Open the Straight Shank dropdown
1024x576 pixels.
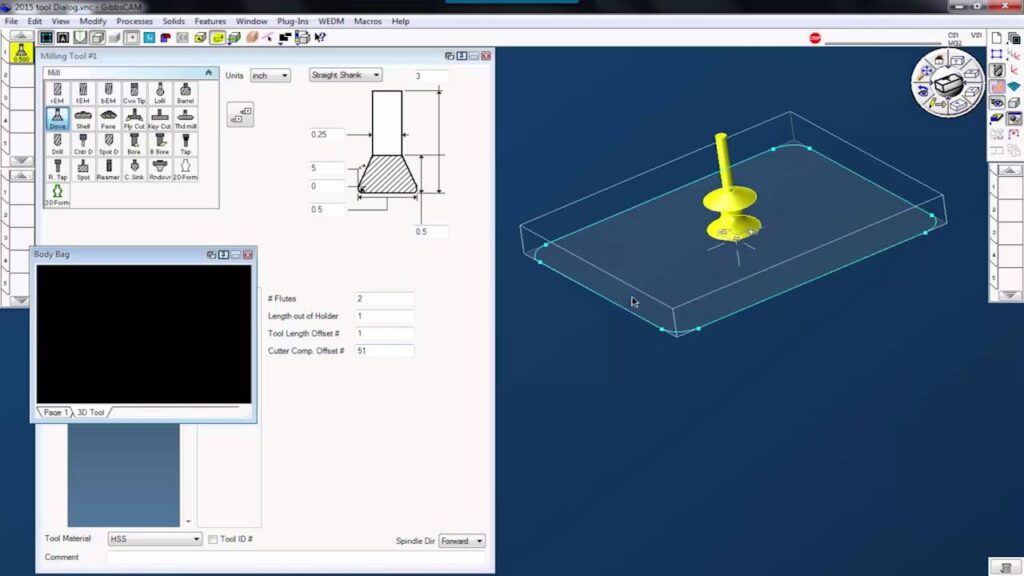tap(345, 75)
